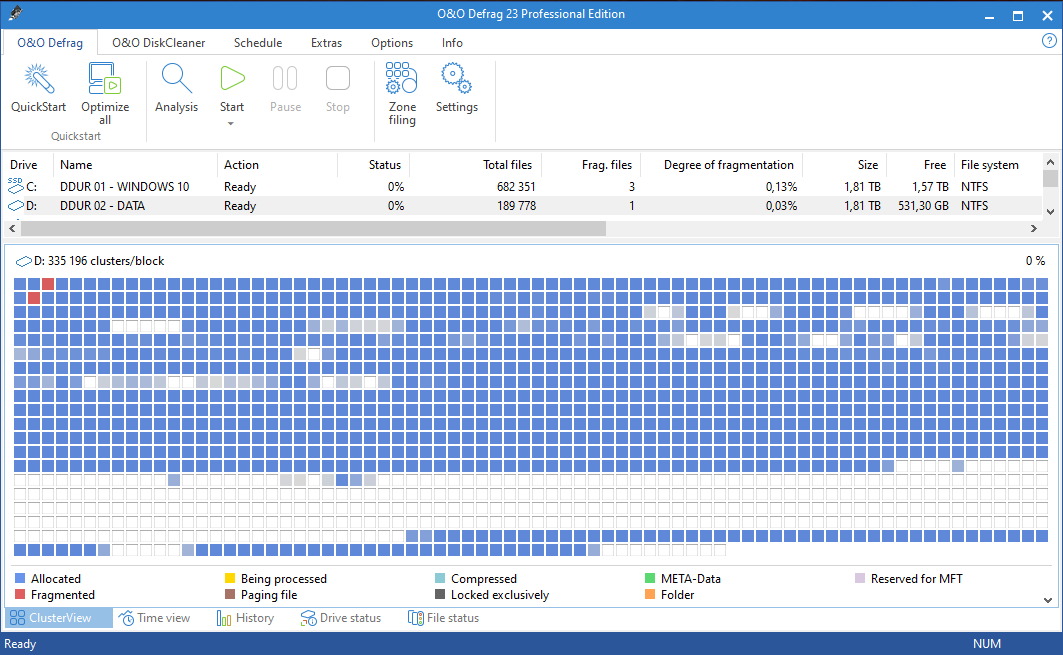Click the Frag. files column header

(x=606, y=165)
